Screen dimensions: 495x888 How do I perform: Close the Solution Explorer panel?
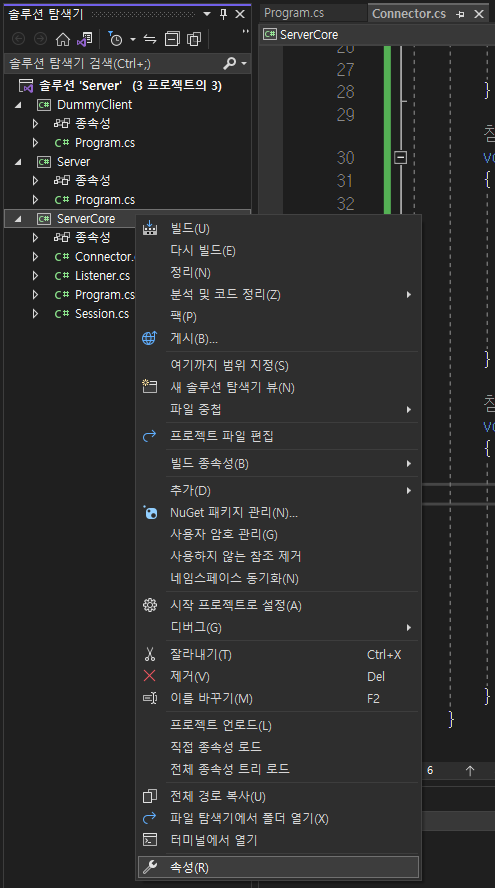pos(240,14)
